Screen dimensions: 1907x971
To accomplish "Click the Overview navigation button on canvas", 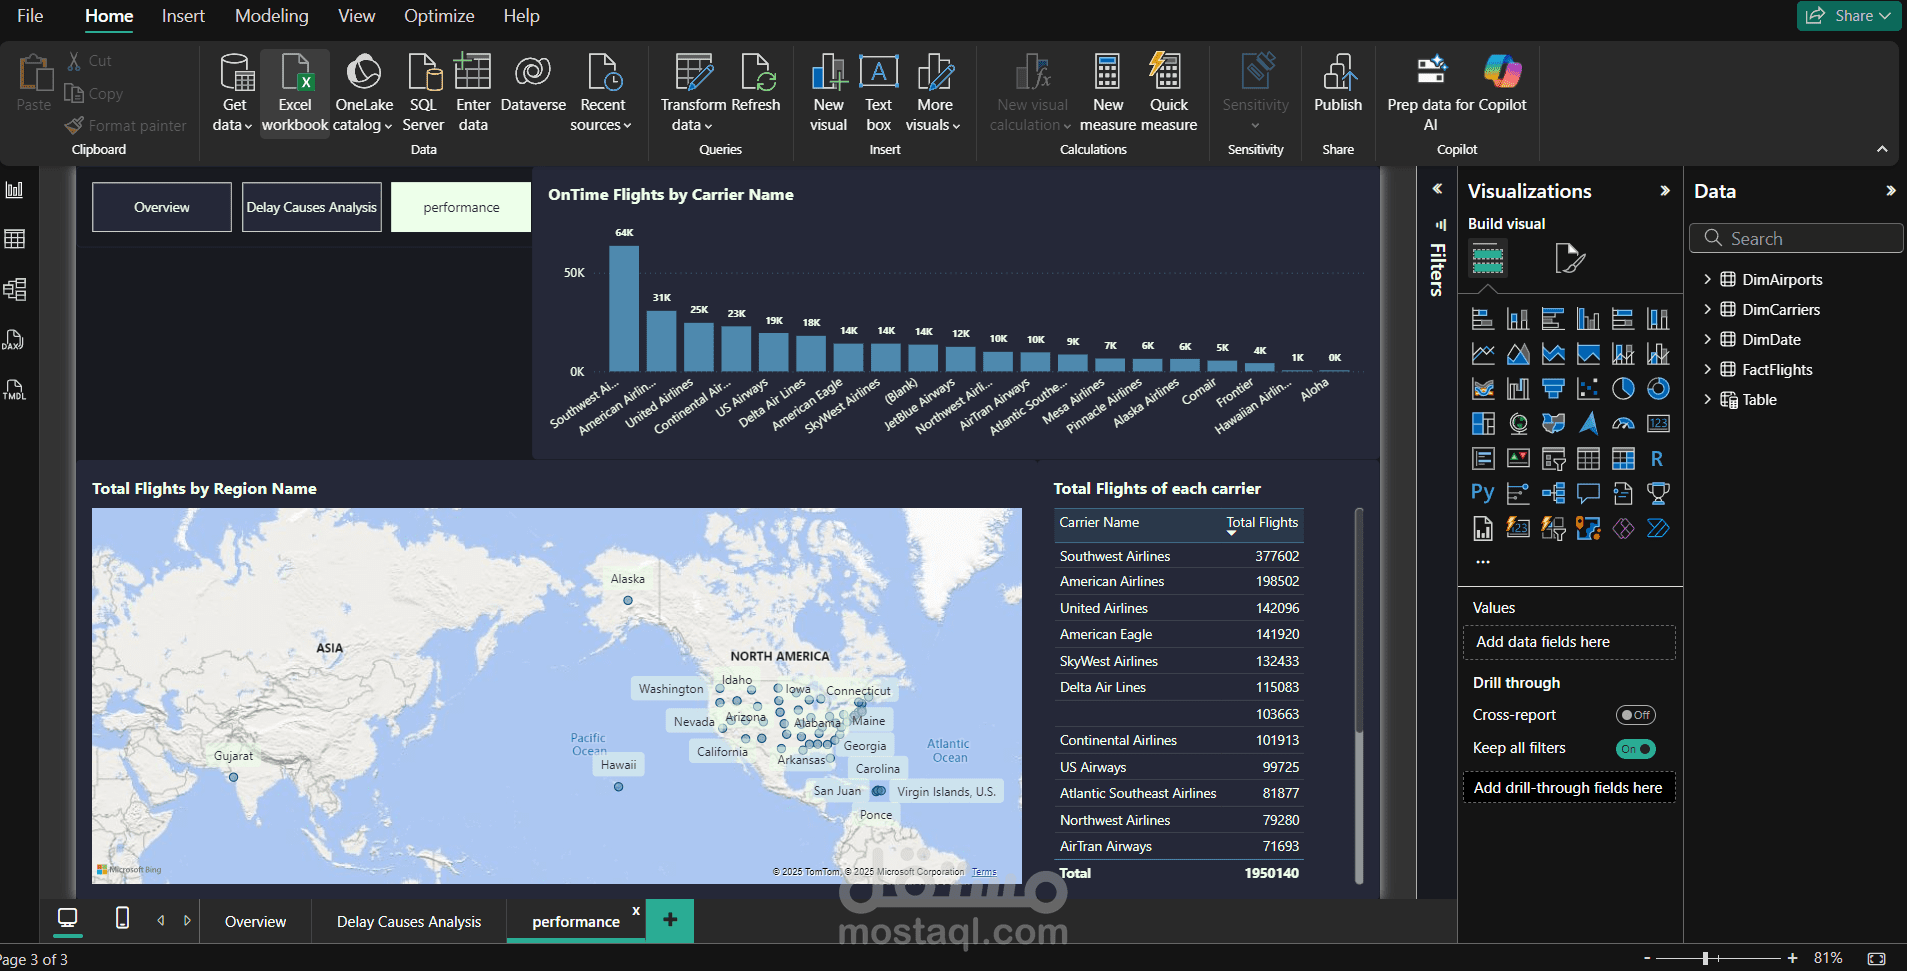I will pos(162,207).
